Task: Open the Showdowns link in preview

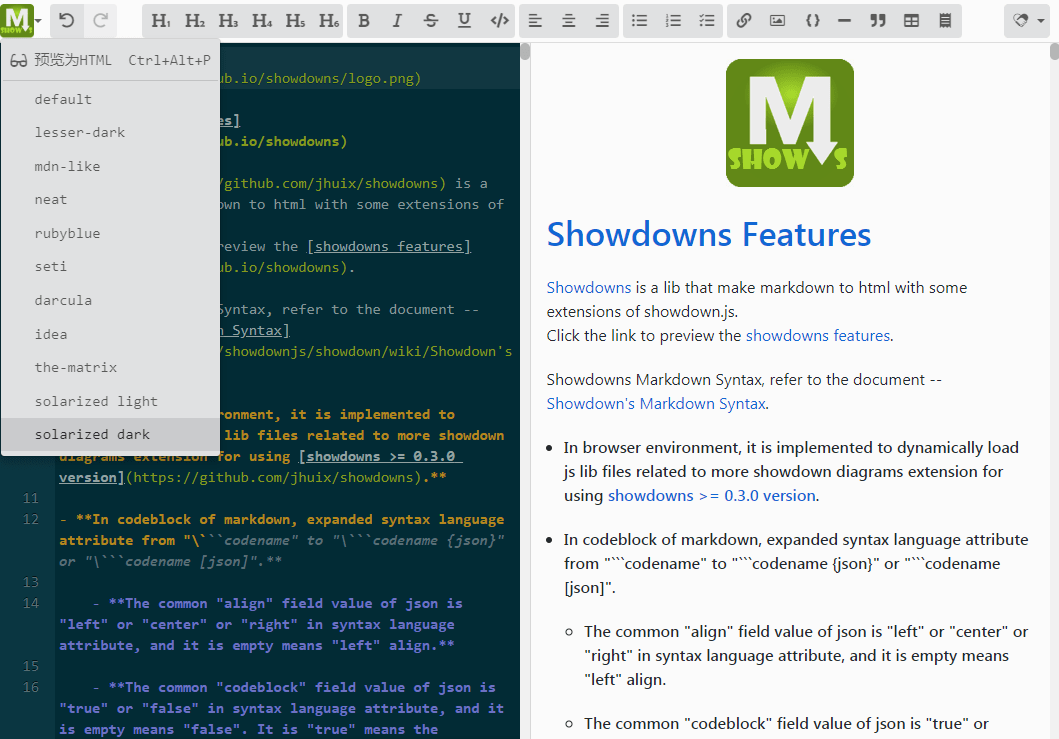Action: tap(588, 288)
